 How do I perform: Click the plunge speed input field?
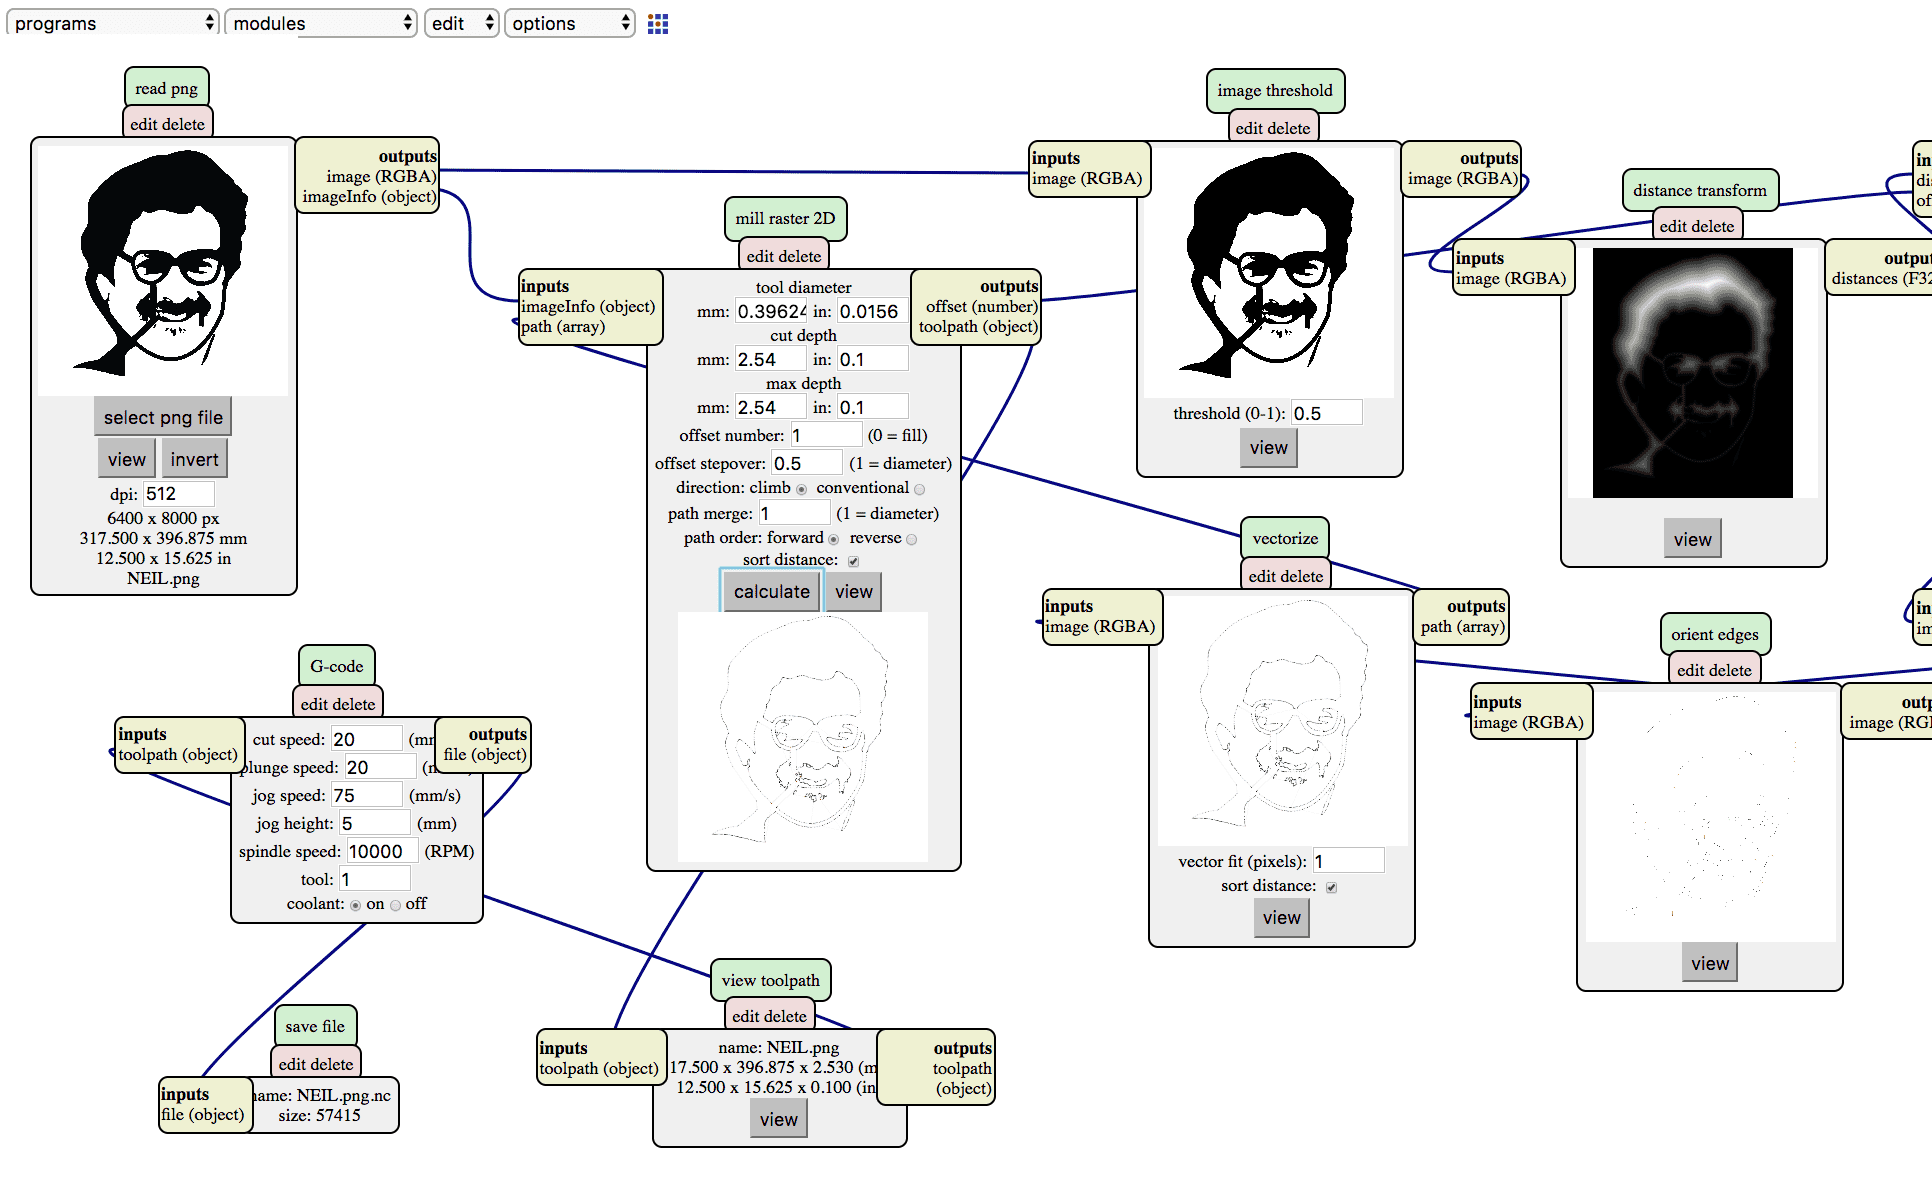380,767
